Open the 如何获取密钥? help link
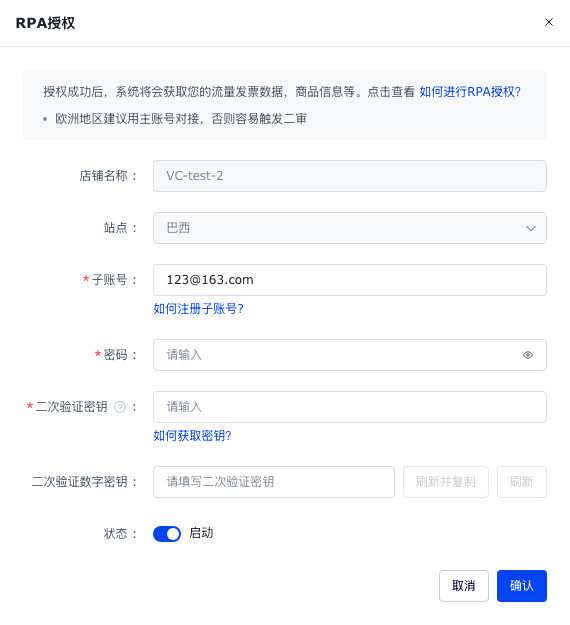The width and height of the screenshot is (570, 625). click(x=193, y=436)
